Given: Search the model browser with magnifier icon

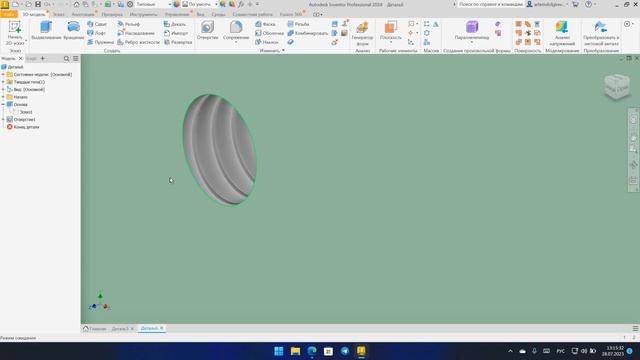Looking at the screenshot, I should click(x=67, y=59).
